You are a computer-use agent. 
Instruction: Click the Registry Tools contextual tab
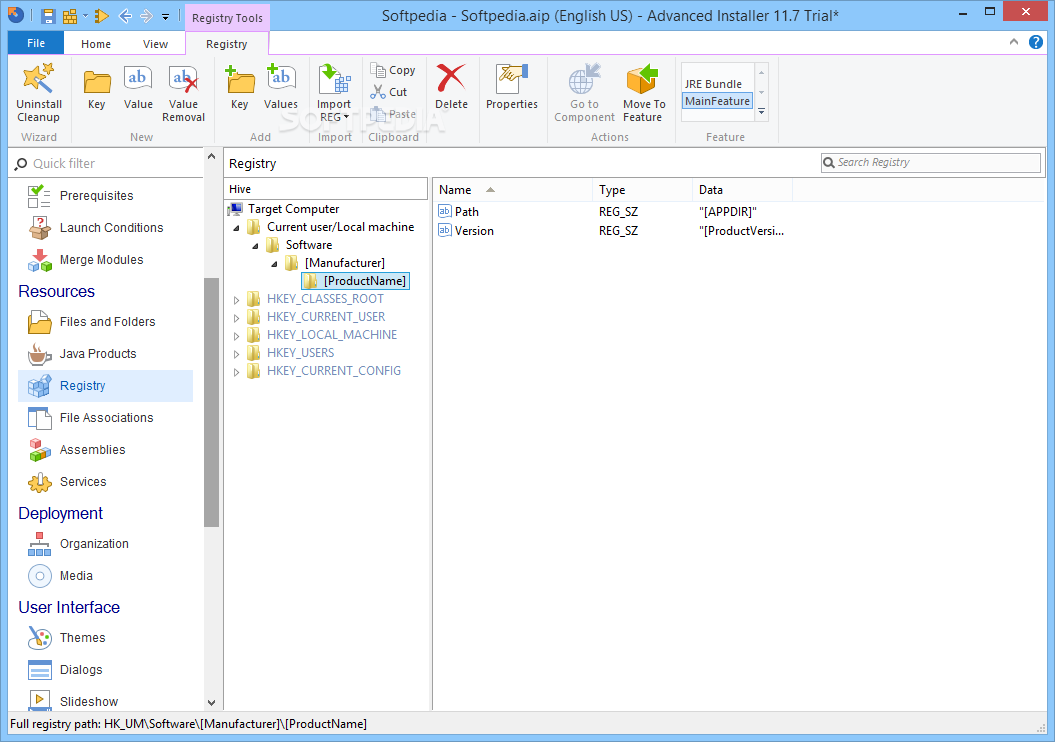tap(227, 18)
